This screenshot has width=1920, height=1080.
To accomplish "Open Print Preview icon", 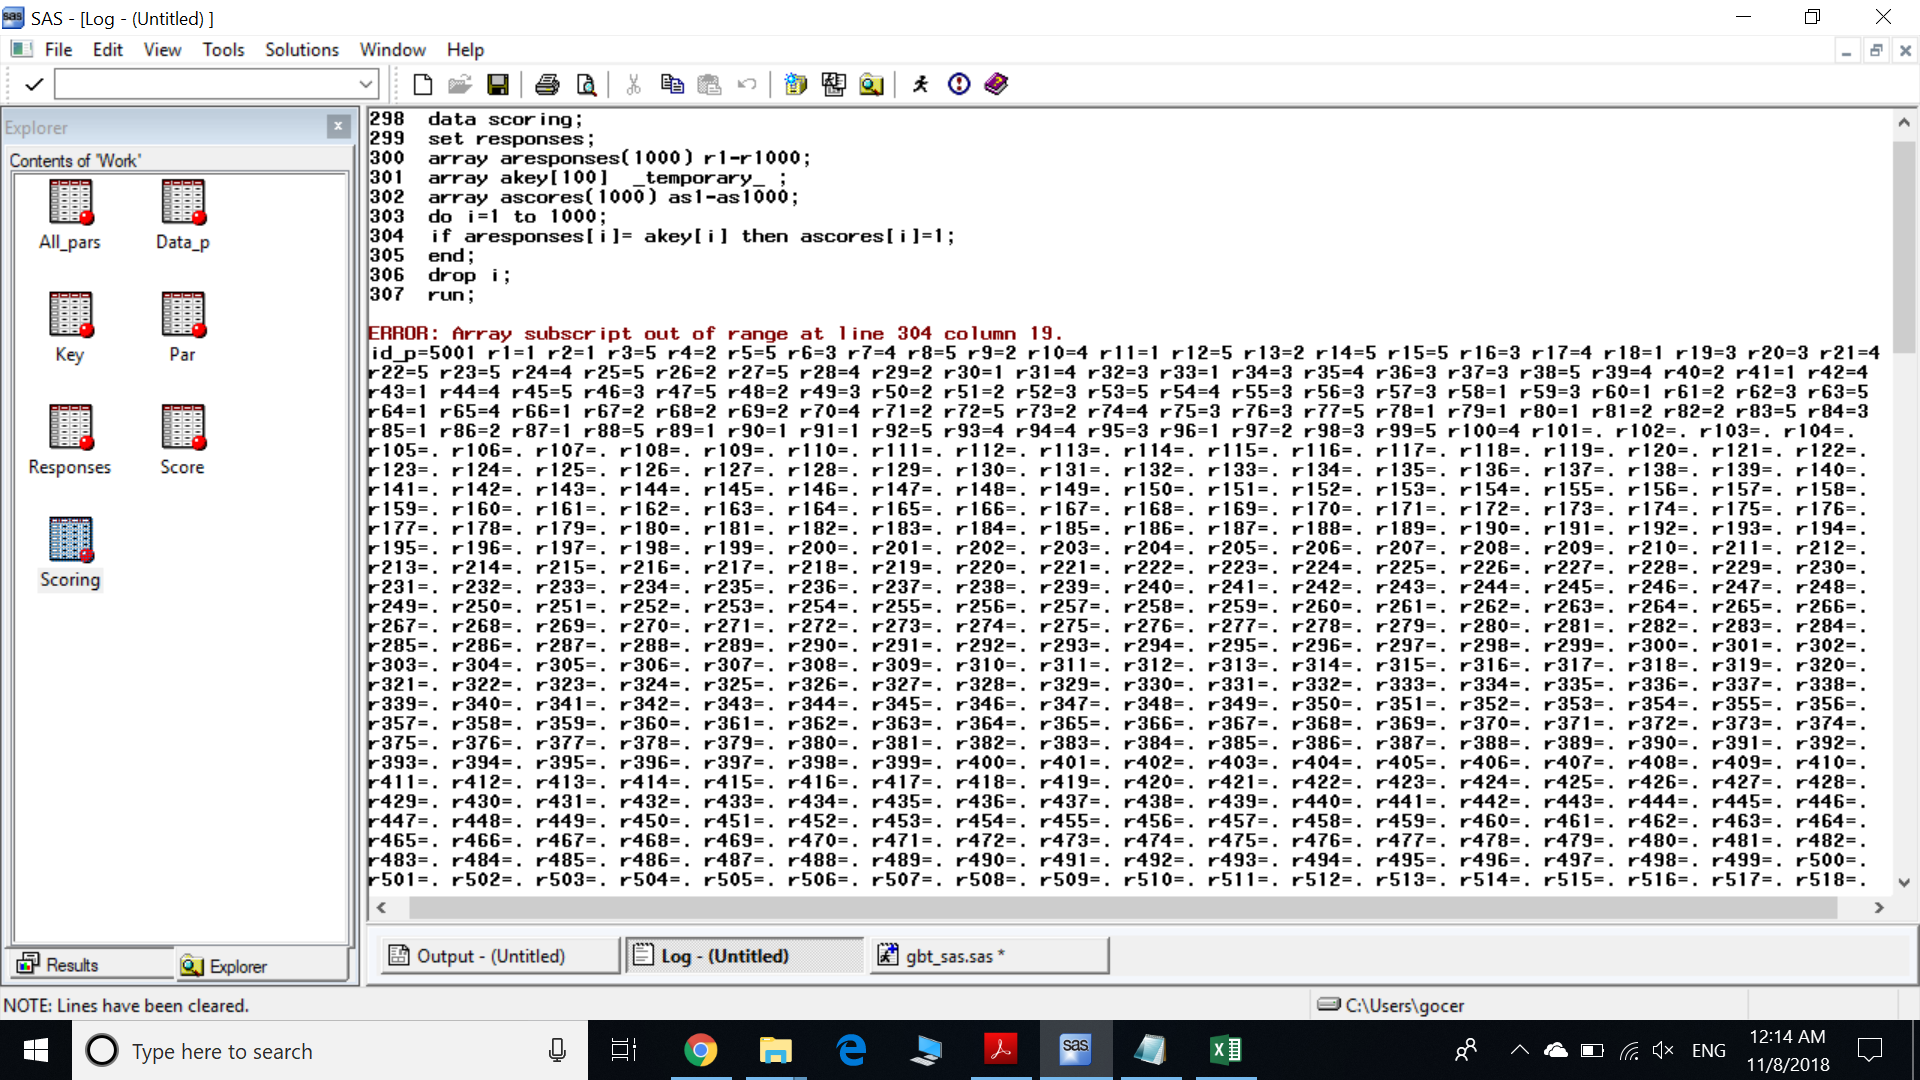I will tap(586, 85).
